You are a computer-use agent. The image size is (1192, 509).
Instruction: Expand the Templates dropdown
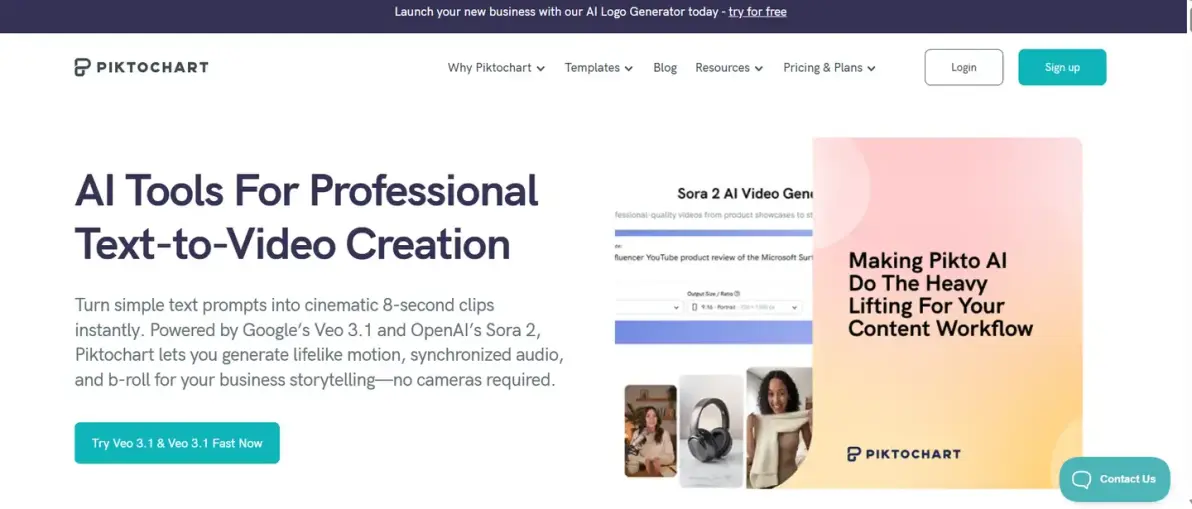click(598, 68)
